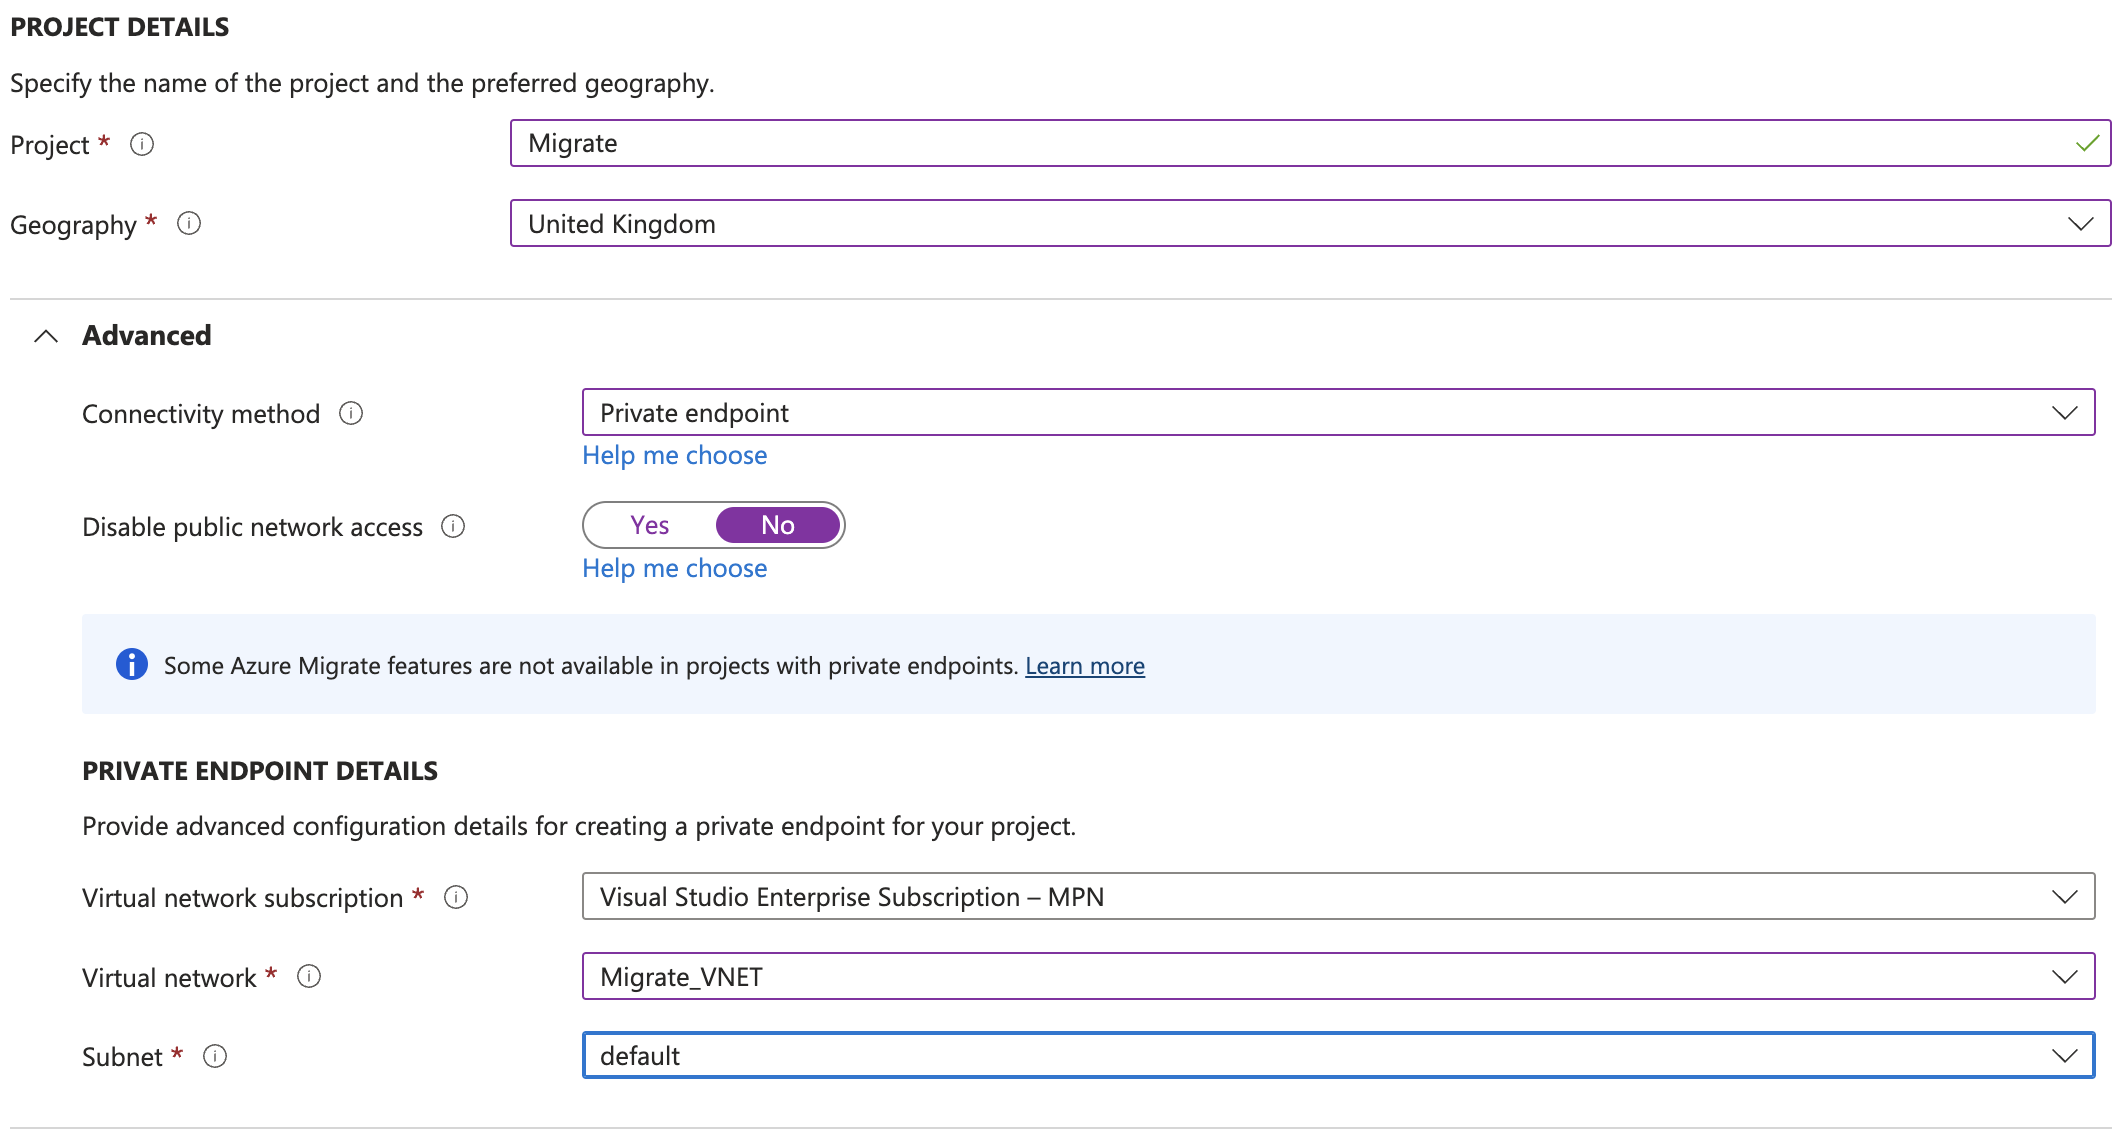This screenshot has width=2126, height=1136.
Task: Open the Connectivity method dropdown
Action: click(1338, 412)
